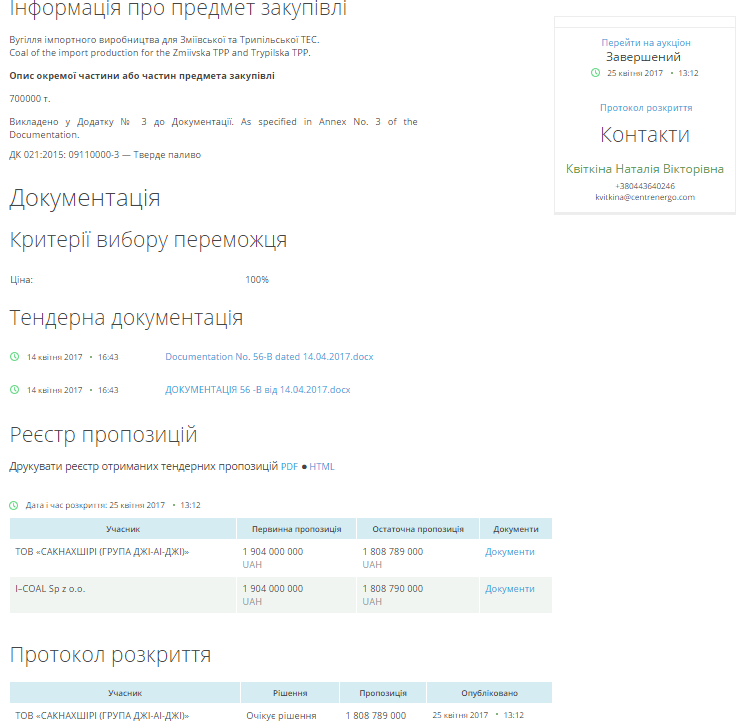The height and width of the screenshot is (721, 743).
Task: Click the clock icon beside the sidebar auction date
Action: click(x=595, y=73)
